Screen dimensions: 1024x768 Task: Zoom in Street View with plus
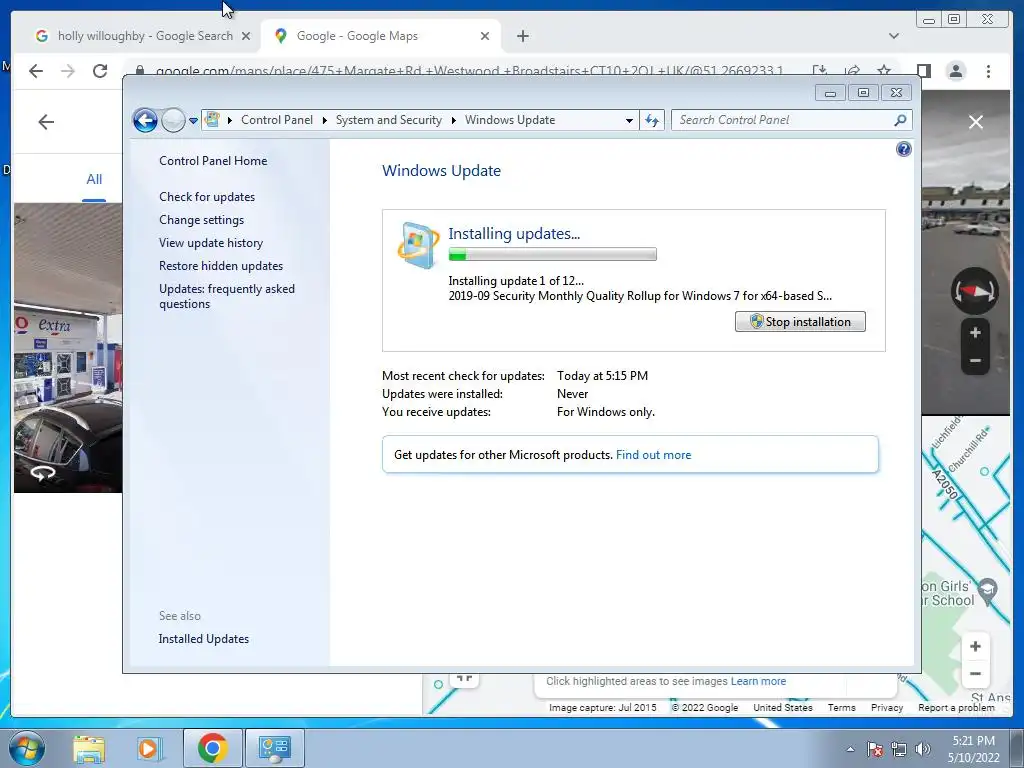(975, 333)
